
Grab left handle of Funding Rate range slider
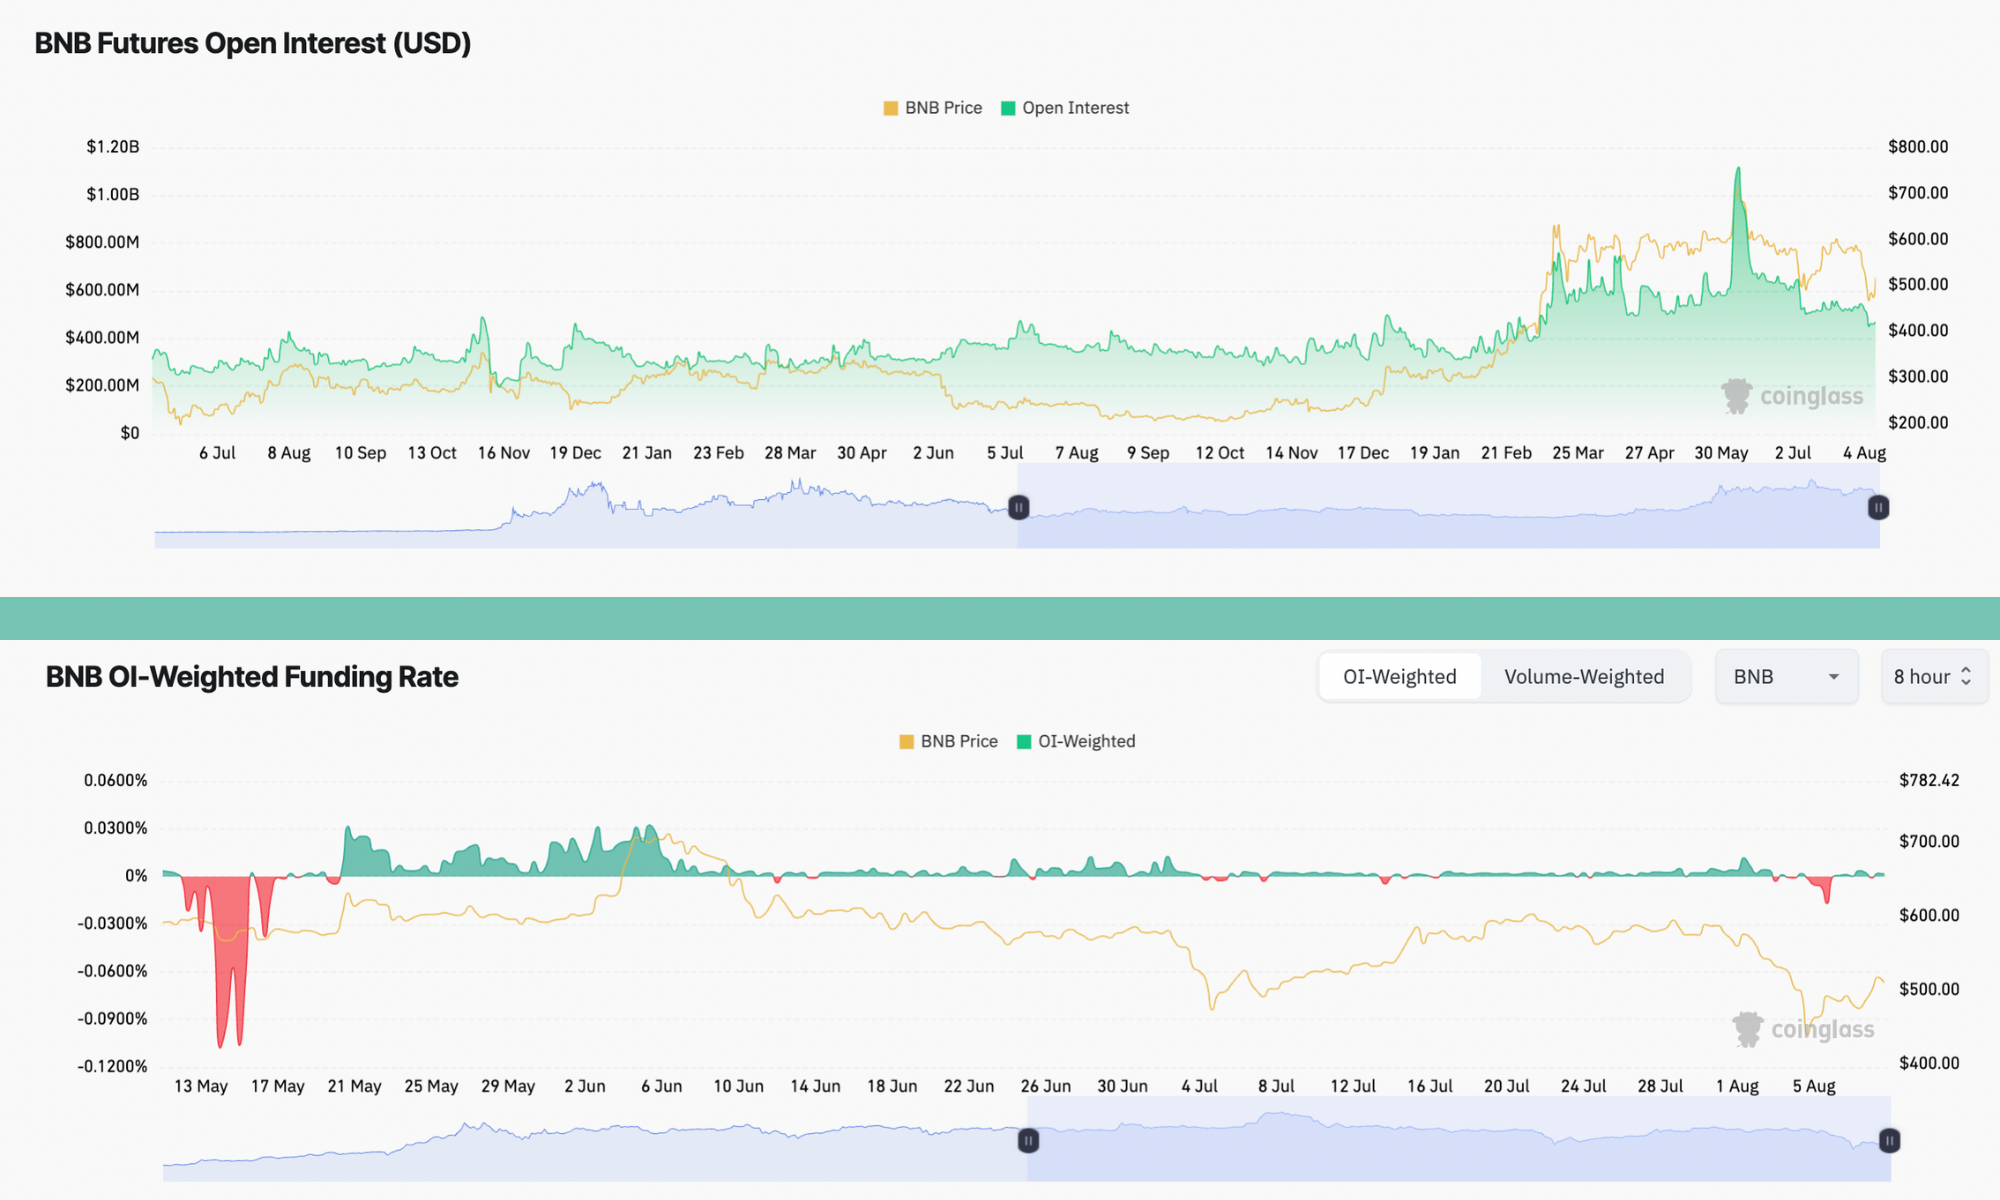pos(1028,1140)
